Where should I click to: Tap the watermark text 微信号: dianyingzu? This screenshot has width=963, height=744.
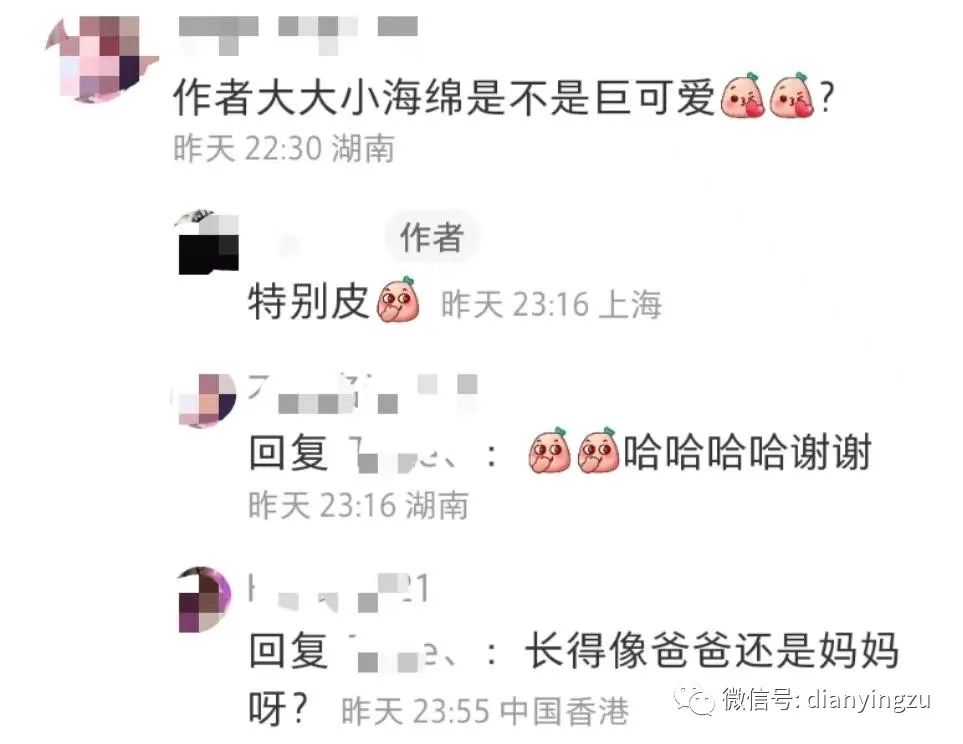[x=825, y=700]
